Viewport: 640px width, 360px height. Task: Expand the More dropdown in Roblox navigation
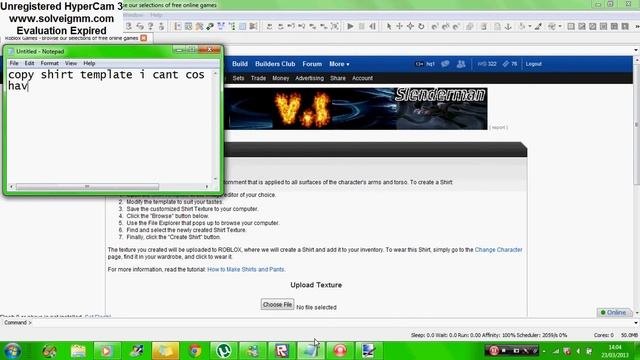point(339,64)
